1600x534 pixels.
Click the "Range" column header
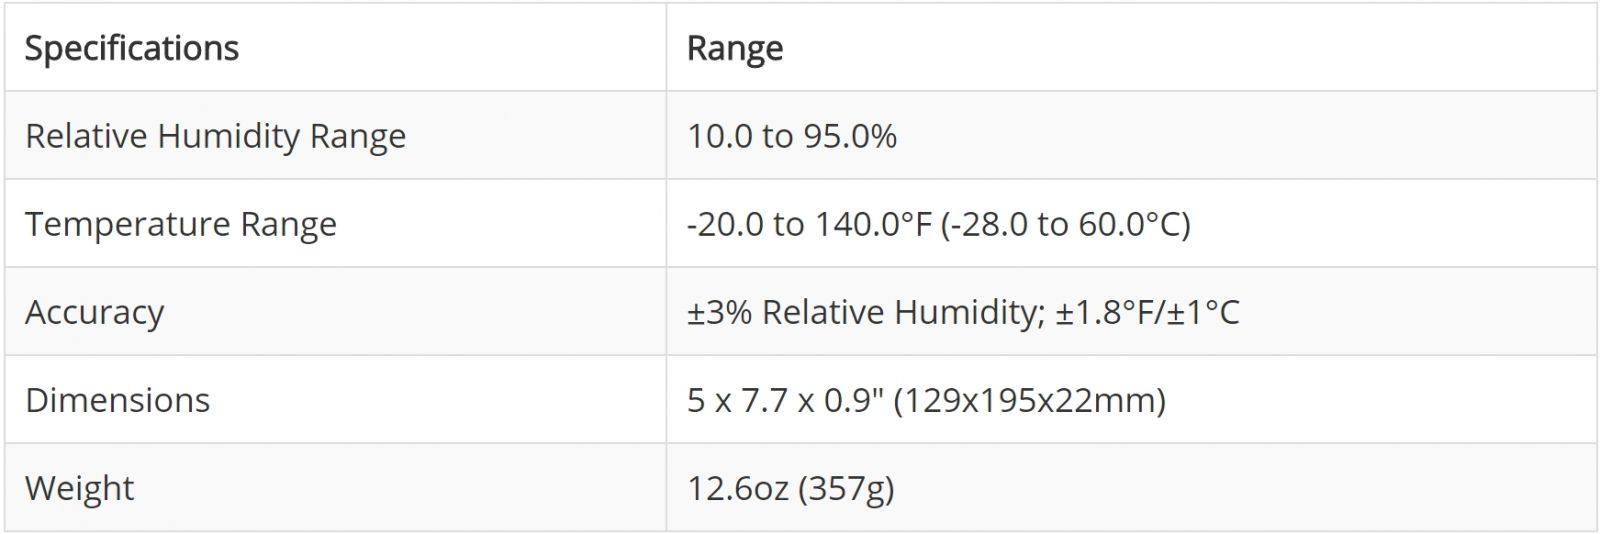click(735, 48)
